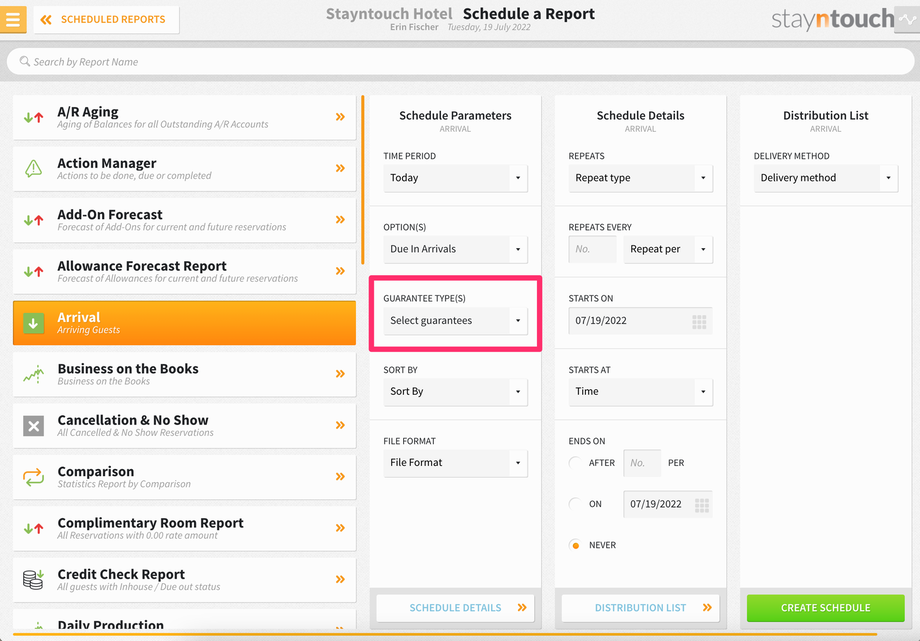Open the Starts At Time dropdown
The width and height of the screenshot is (920, 641).
tap(640, 392)
